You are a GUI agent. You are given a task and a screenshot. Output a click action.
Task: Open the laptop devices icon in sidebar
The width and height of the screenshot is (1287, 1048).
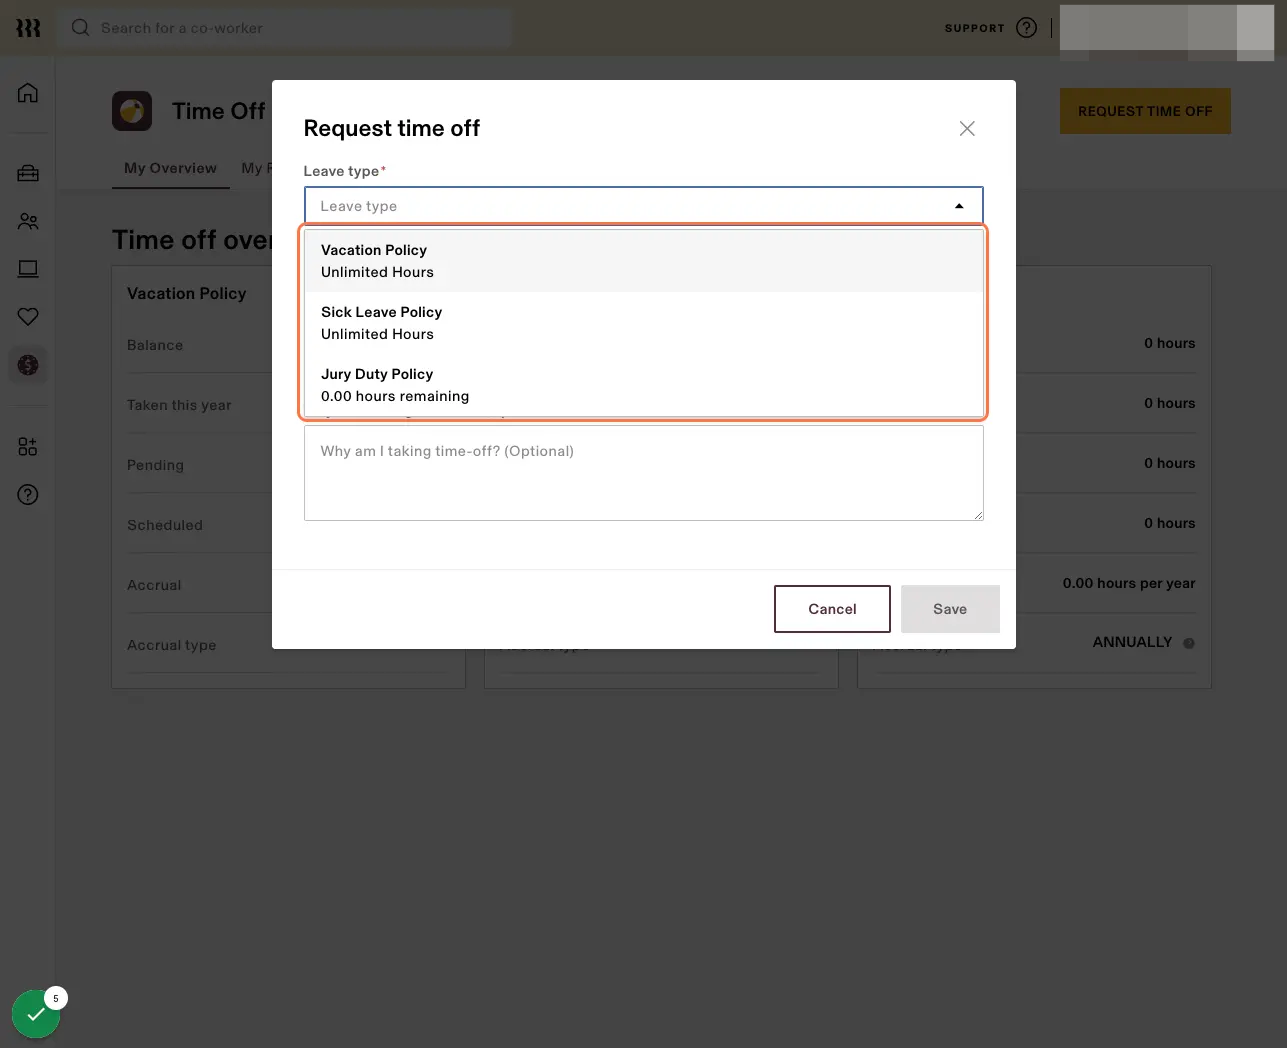click(28, 269)
